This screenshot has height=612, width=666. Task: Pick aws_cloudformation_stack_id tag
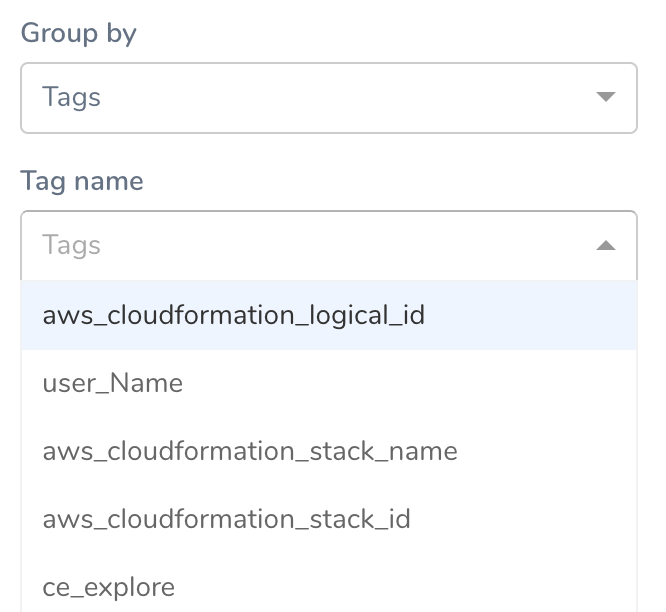click(x=329, y=519)
